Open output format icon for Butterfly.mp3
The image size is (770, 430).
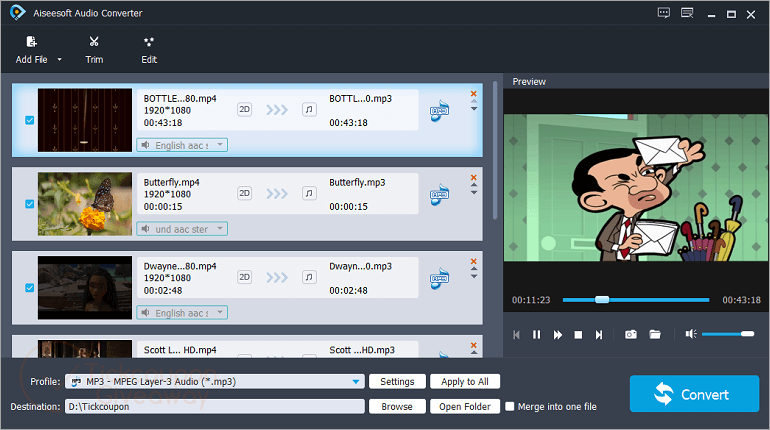click(440, 195)
